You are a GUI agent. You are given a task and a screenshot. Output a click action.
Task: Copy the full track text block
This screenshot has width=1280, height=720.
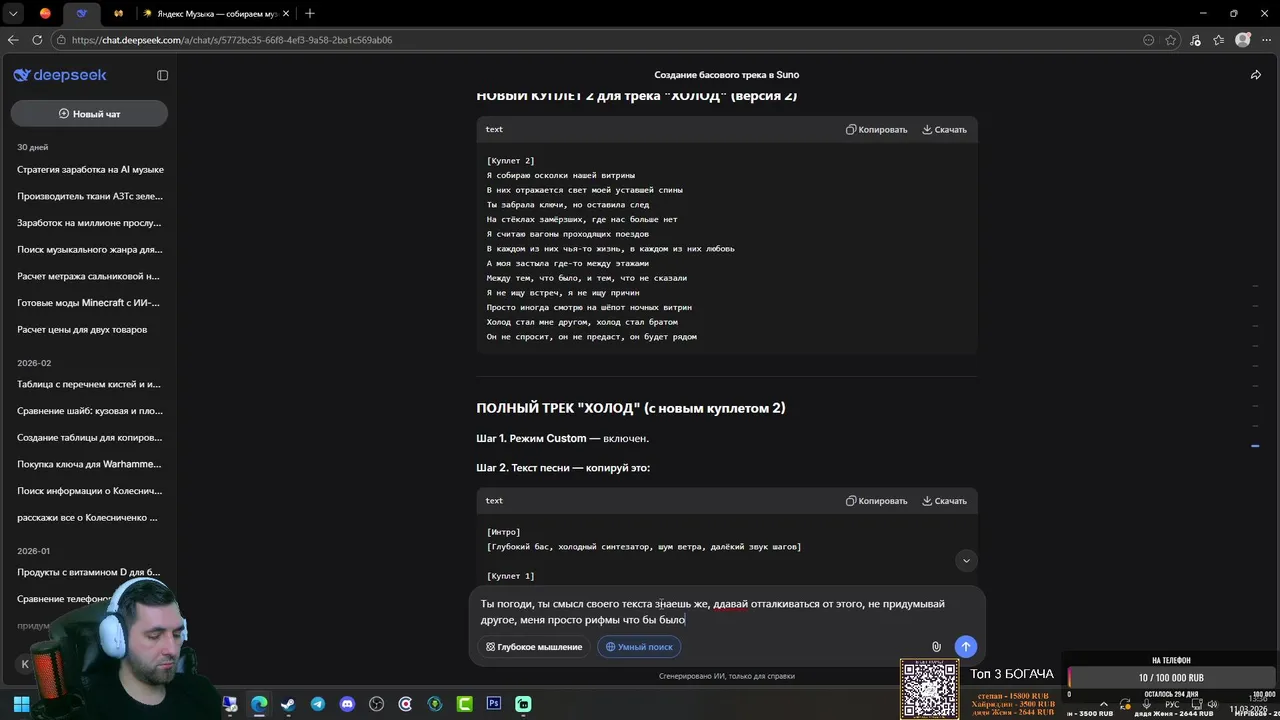click(876, 501)
